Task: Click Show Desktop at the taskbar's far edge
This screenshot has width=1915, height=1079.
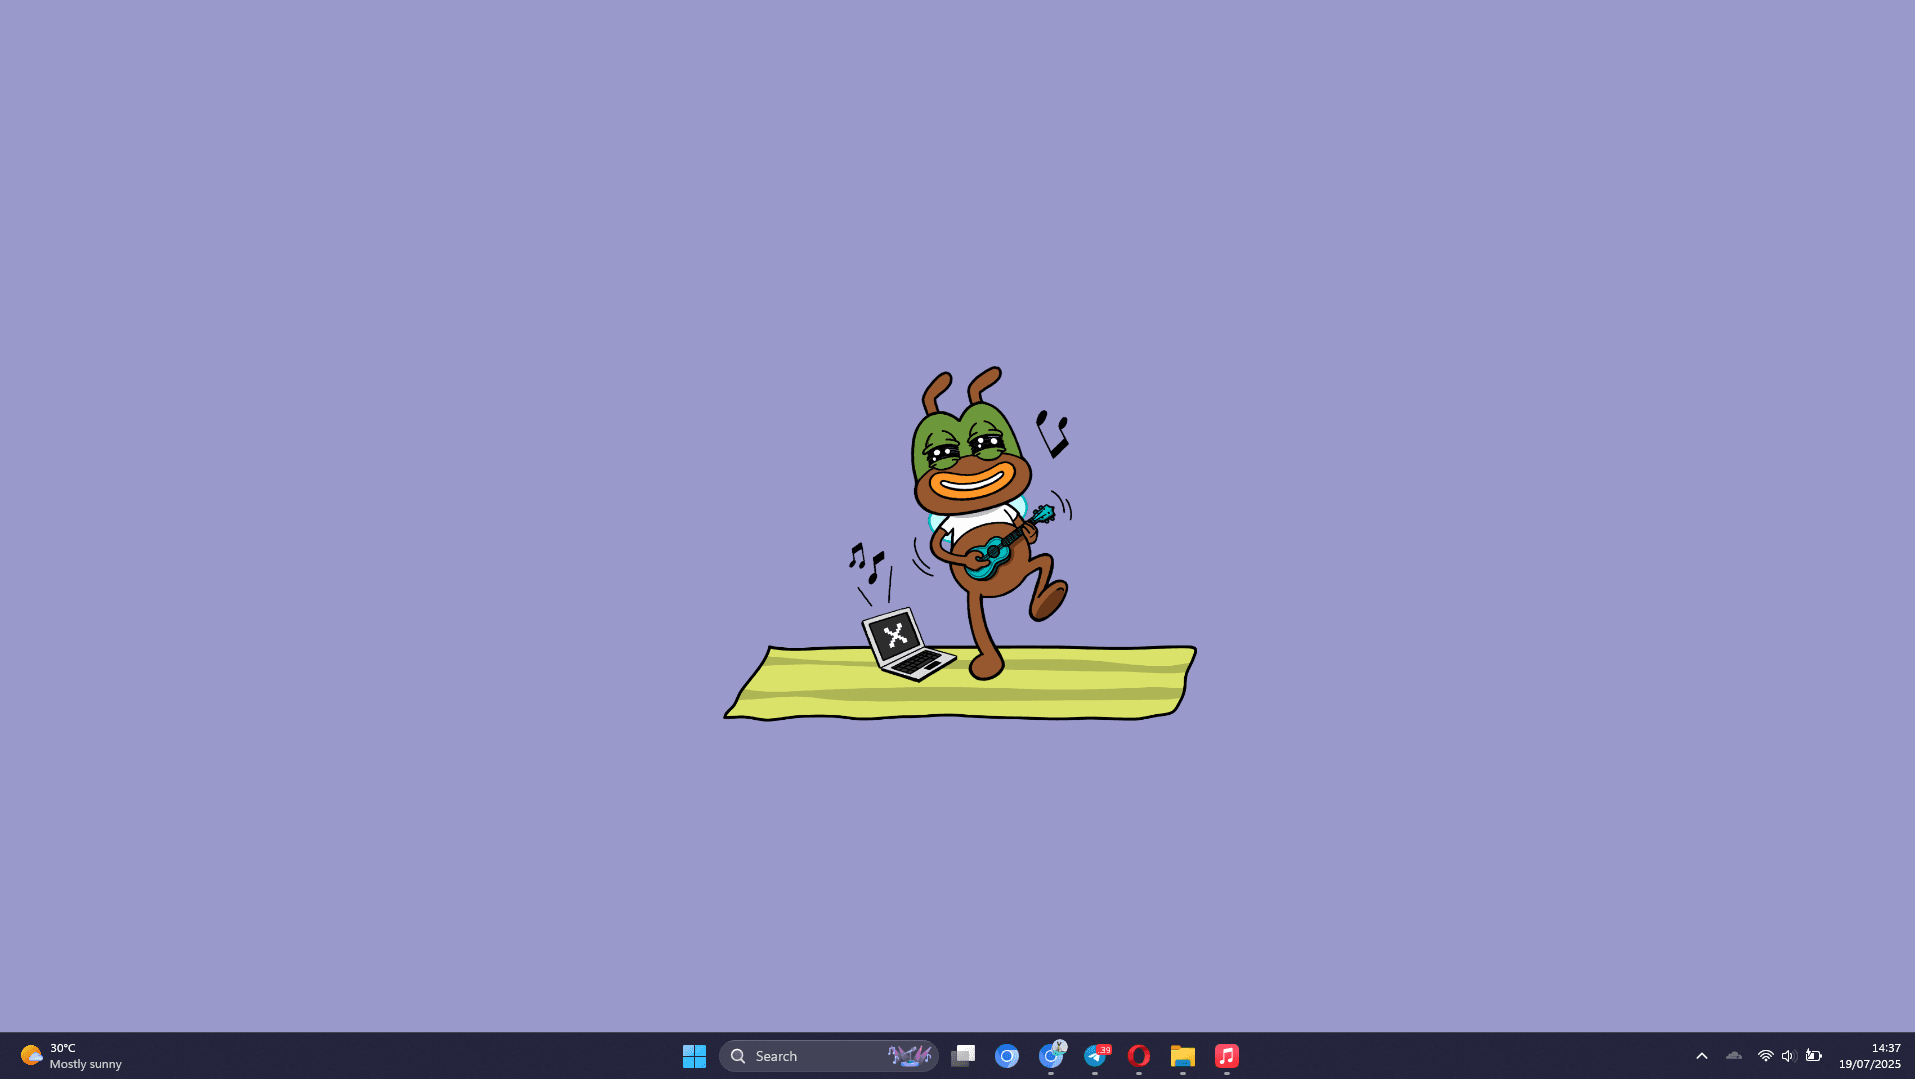Action: [x=1911, y=1056]
